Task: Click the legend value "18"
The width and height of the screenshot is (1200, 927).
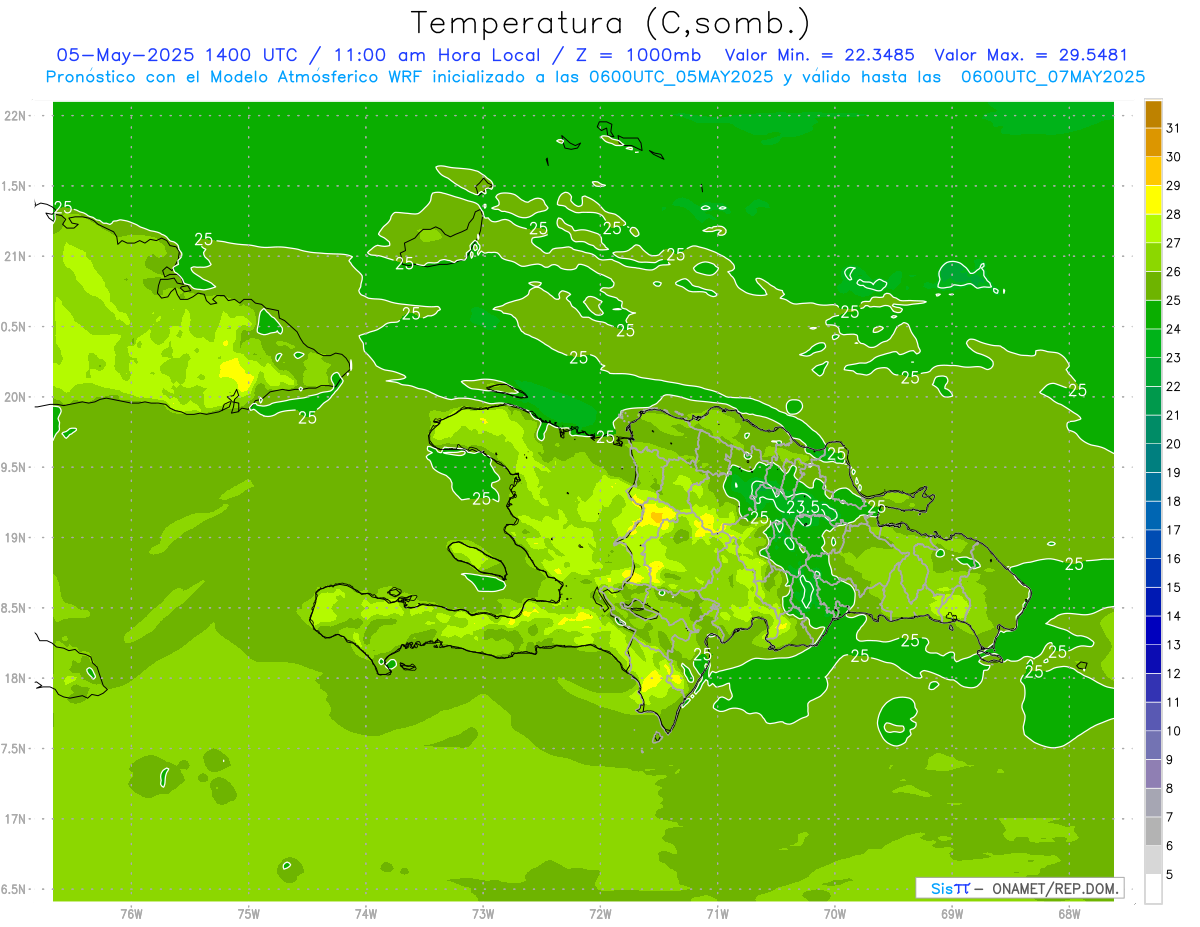Action: [x=1174, y=501]
